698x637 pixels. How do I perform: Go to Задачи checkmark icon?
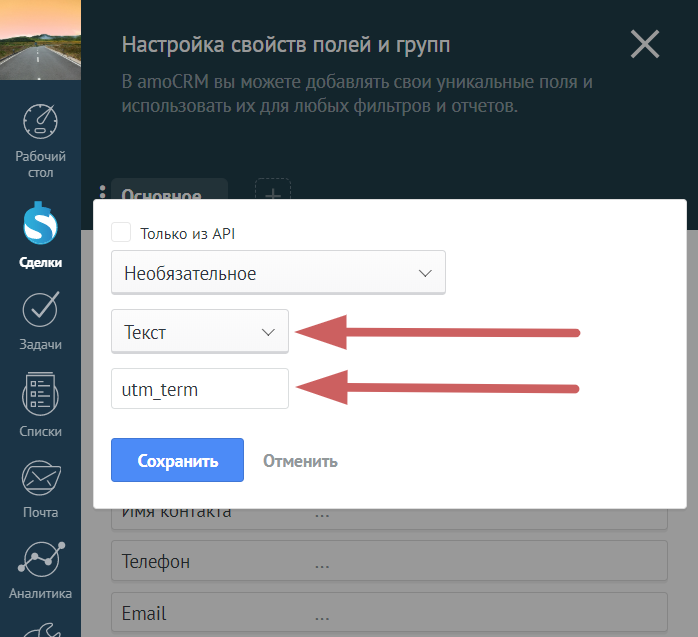40,311
